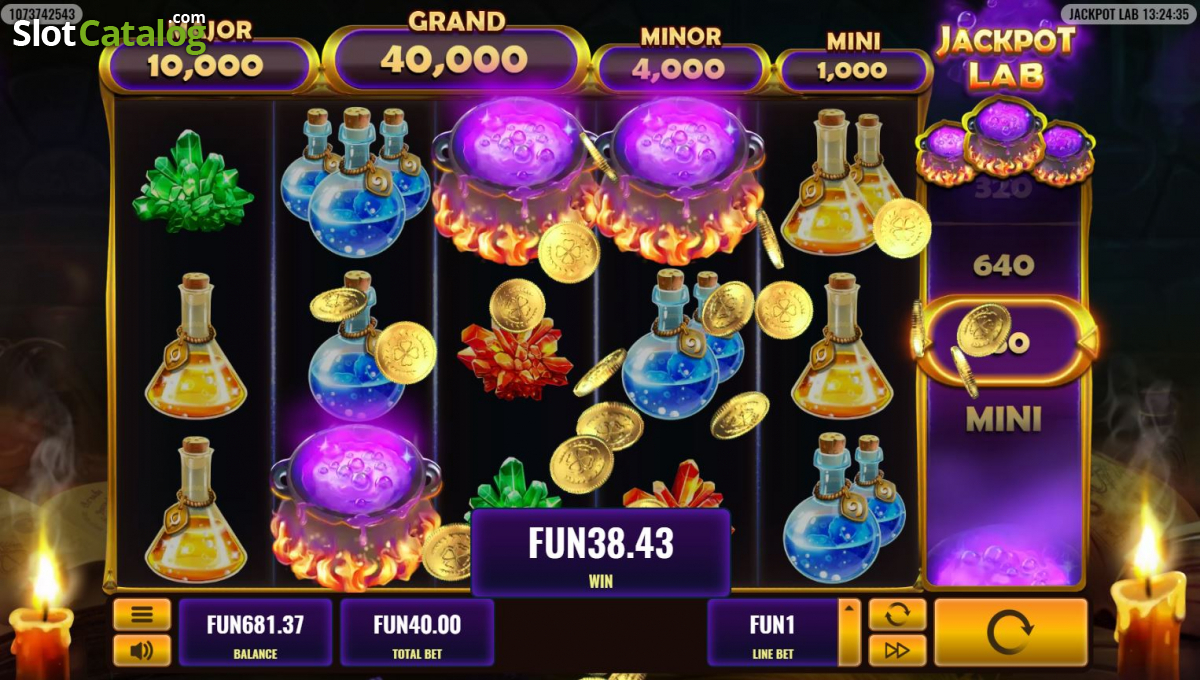Viewport: 1200px width, 680px height.
Task: Click the SlotCatalog.com logo
Action: [x=109, y=30]
